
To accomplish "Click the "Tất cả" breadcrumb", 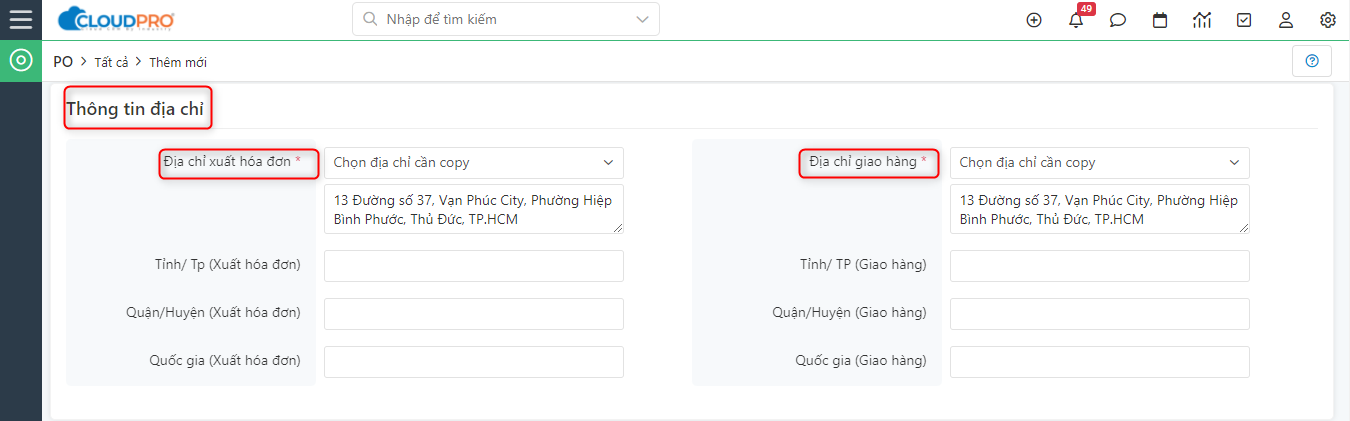I will click(111, 62).
